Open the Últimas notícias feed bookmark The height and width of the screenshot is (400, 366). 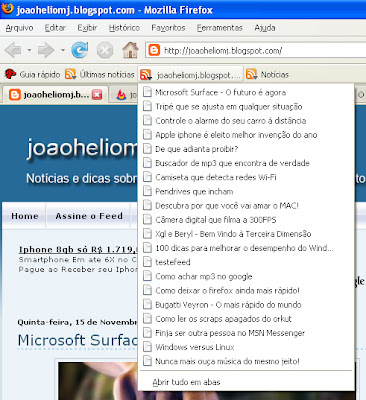coord(100,74)
